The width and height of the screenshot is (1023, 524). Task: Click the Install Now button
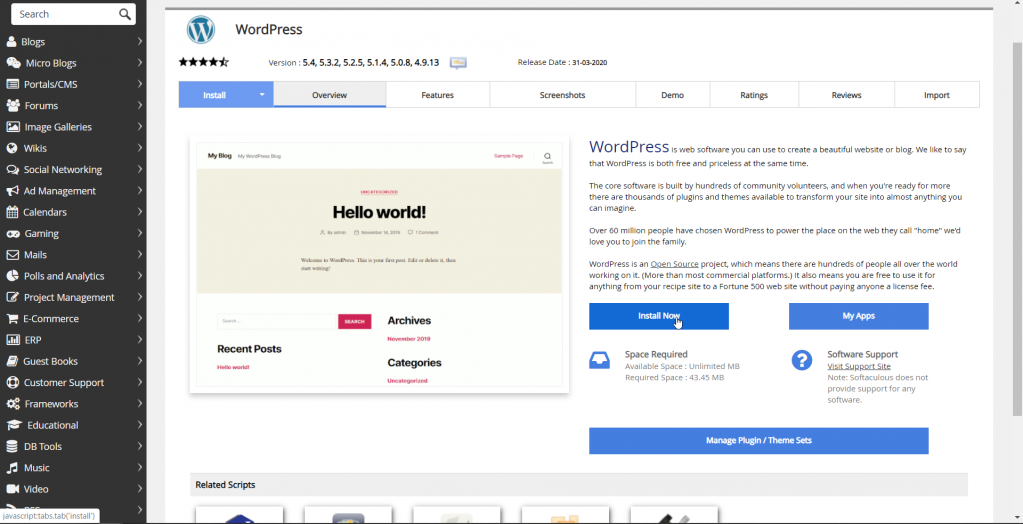pyautogui.click(x=659, y=316)
